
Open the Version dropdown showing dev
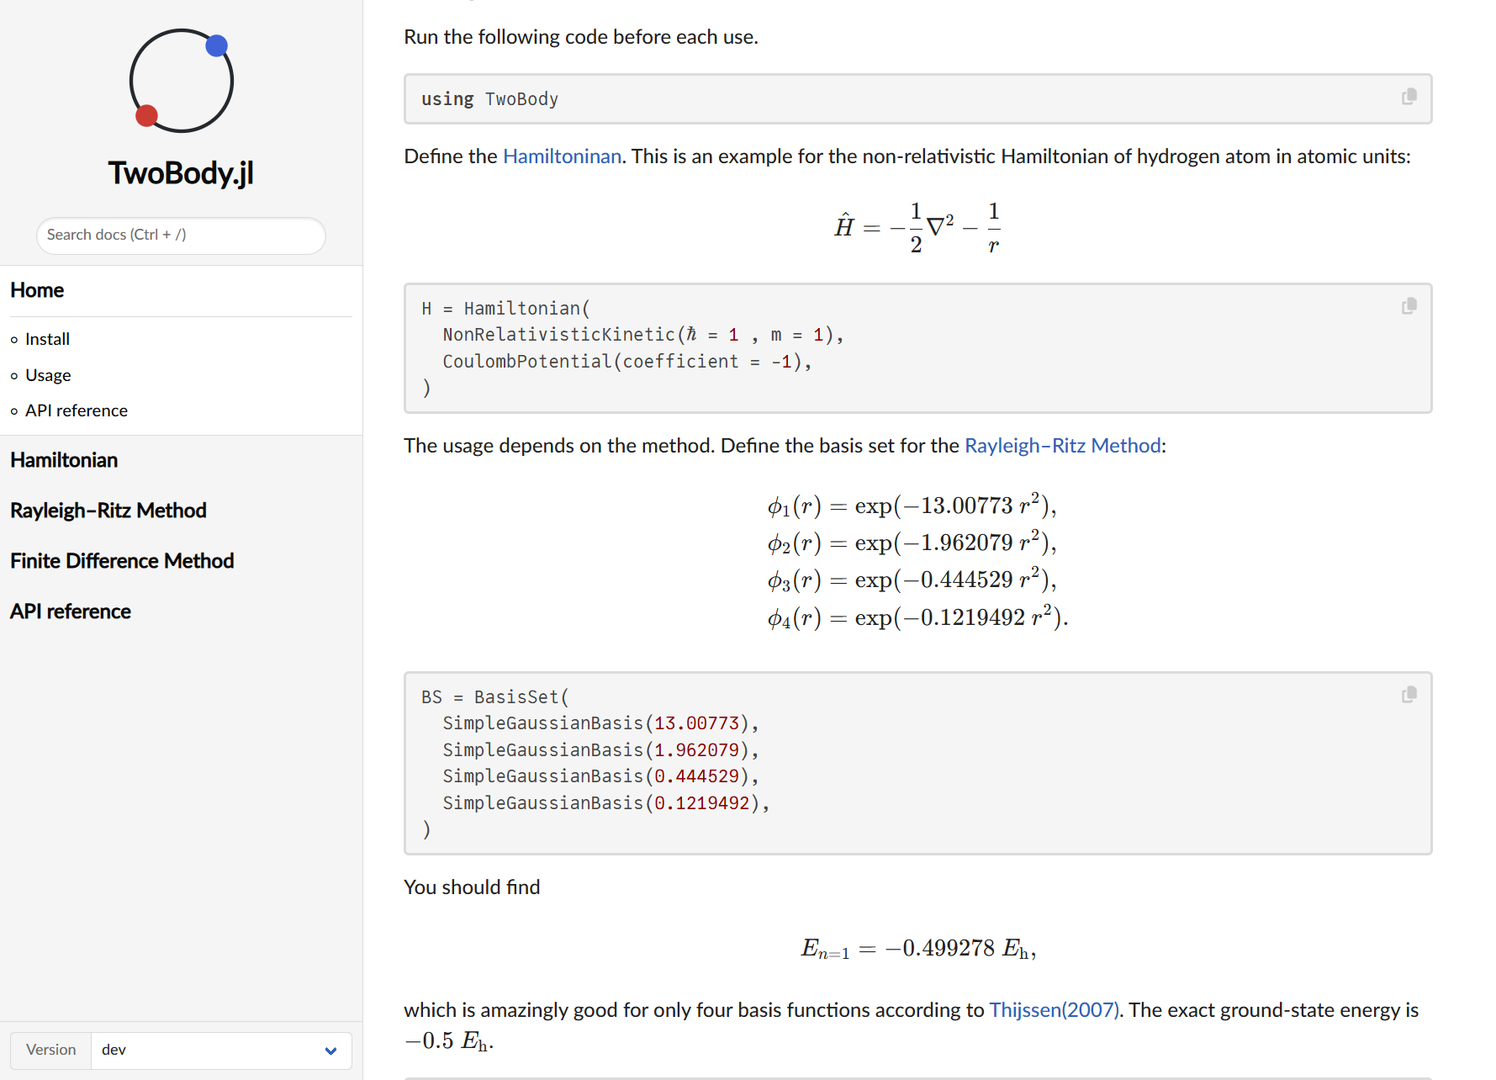[220, 1050]
